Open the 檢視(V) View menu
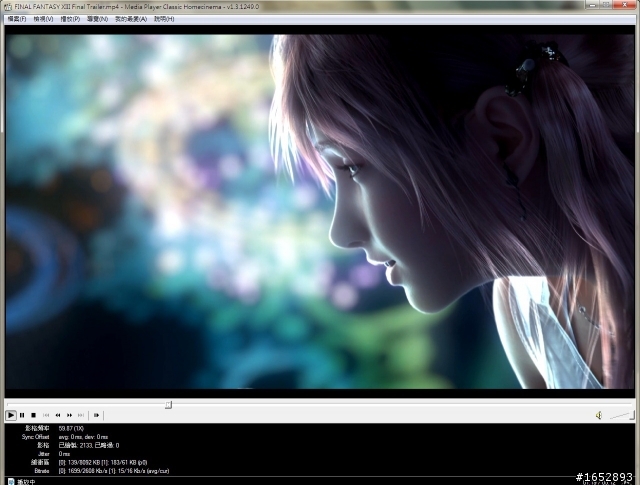640x485 pixels. click(x=43, y=19)
